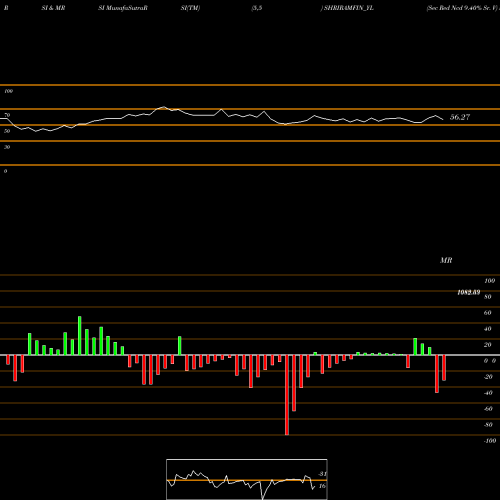This screenshot has width=500, height=500.
Task: Click the -40 label on MR axis
Action: pos(488,393)
